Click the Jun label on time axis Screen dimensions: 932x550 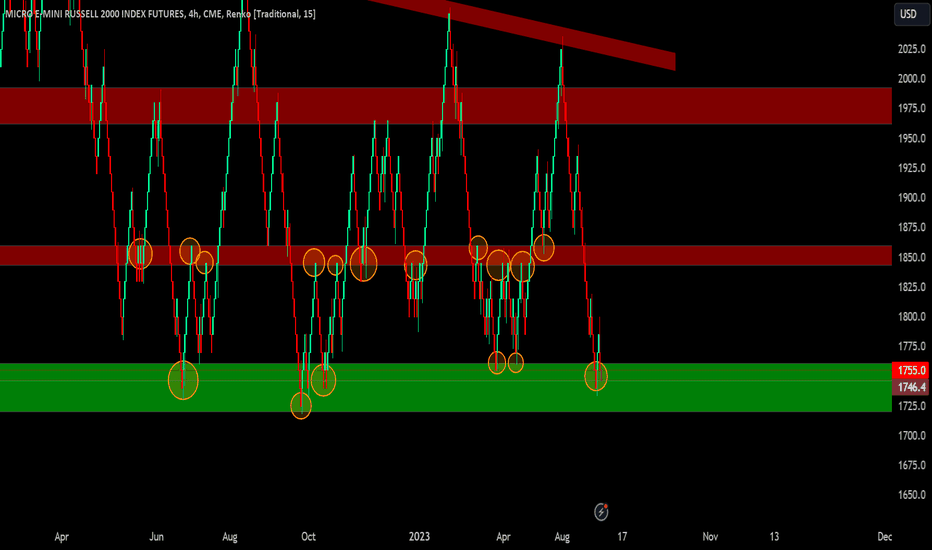[x=156, y=536]
